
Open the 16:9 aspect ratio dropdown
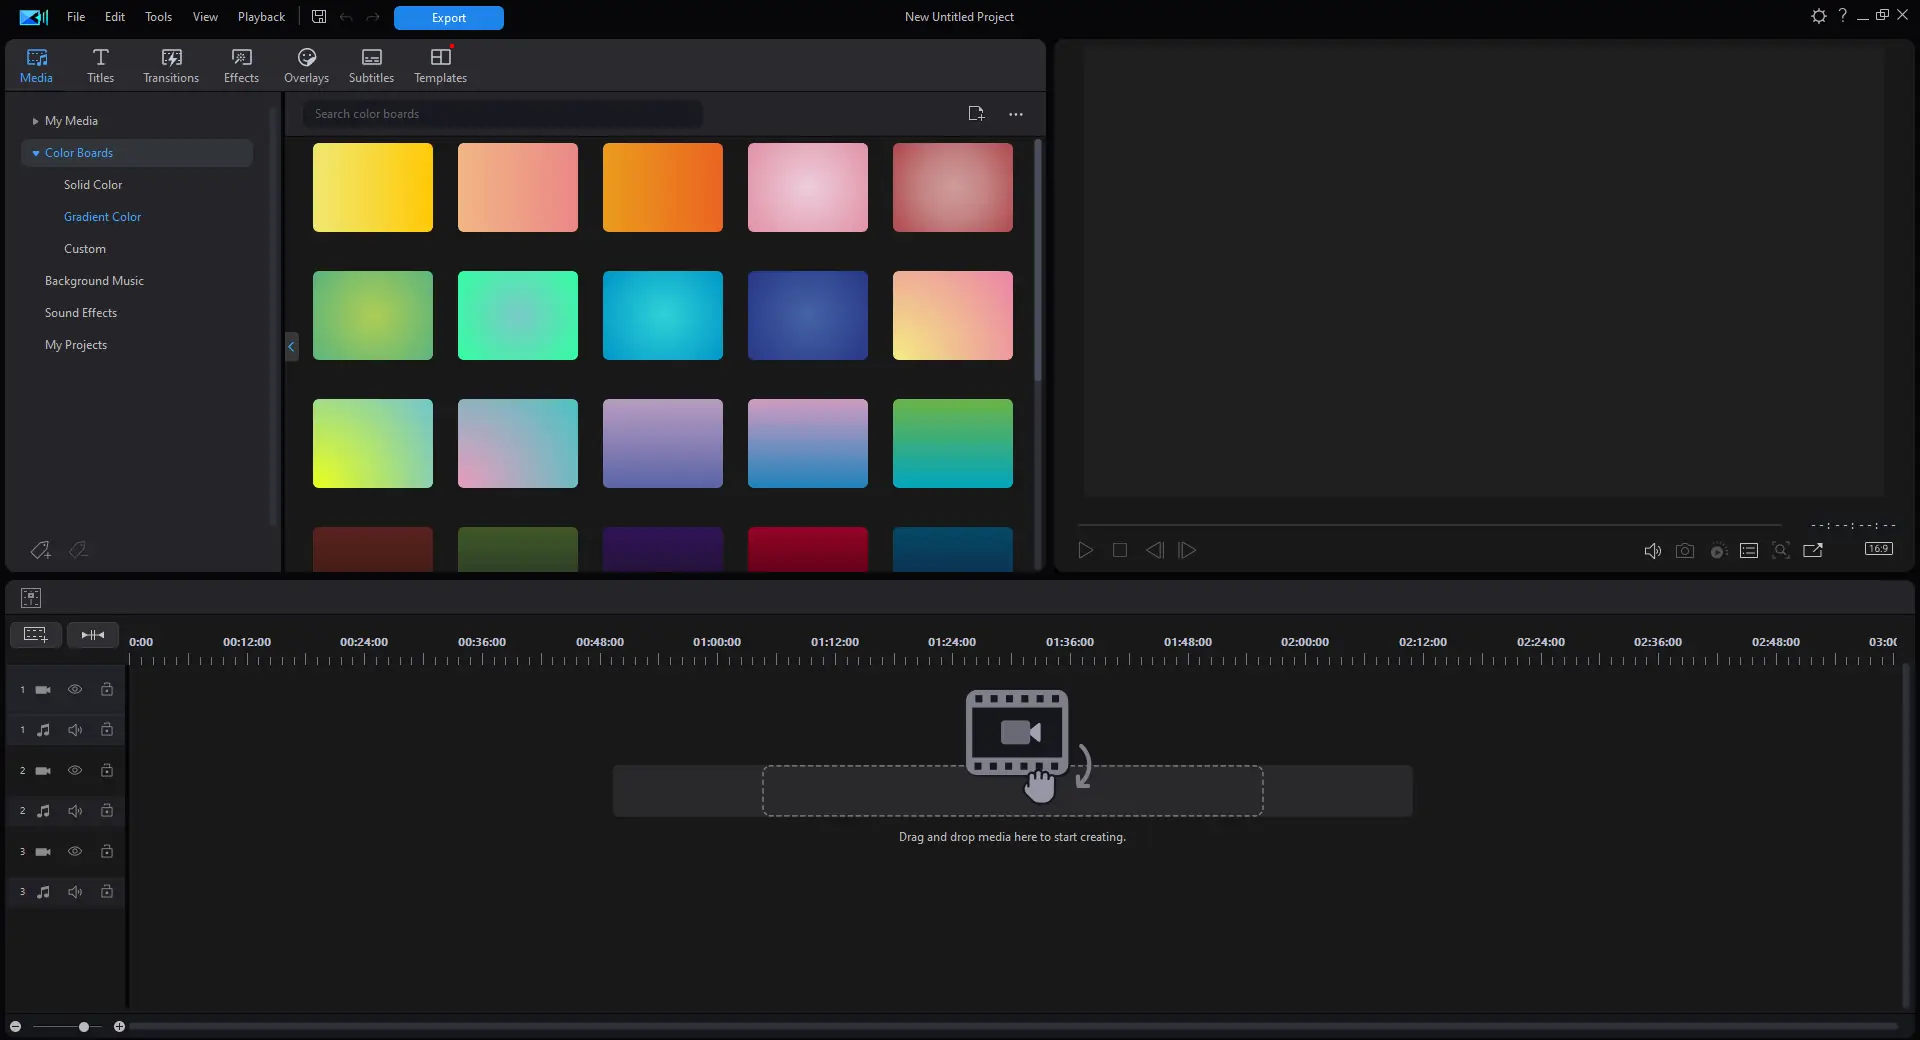point(1878,549)
